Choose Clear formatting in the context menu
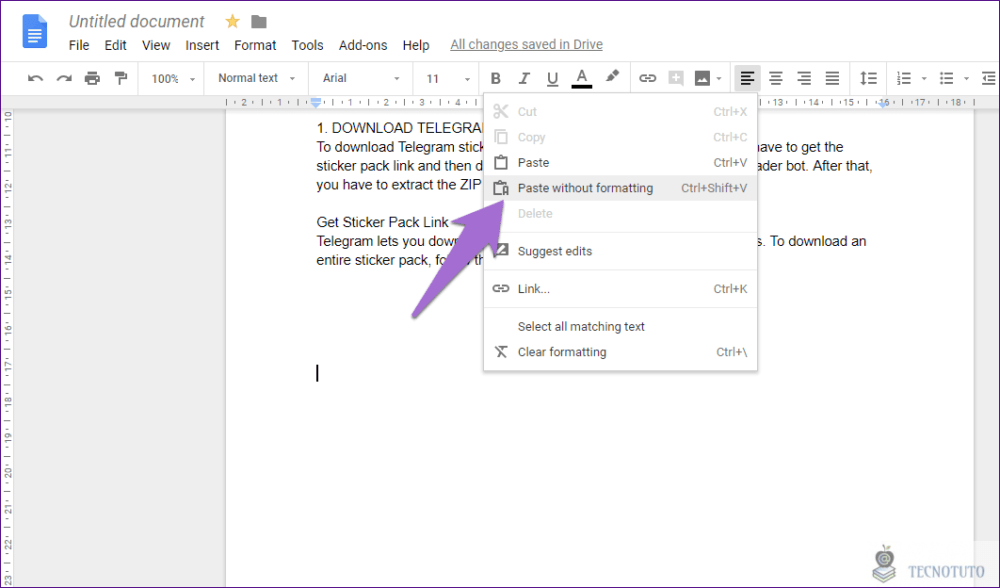The height and width of the screenshot is (588, 1000). click(x=621, y=352)
